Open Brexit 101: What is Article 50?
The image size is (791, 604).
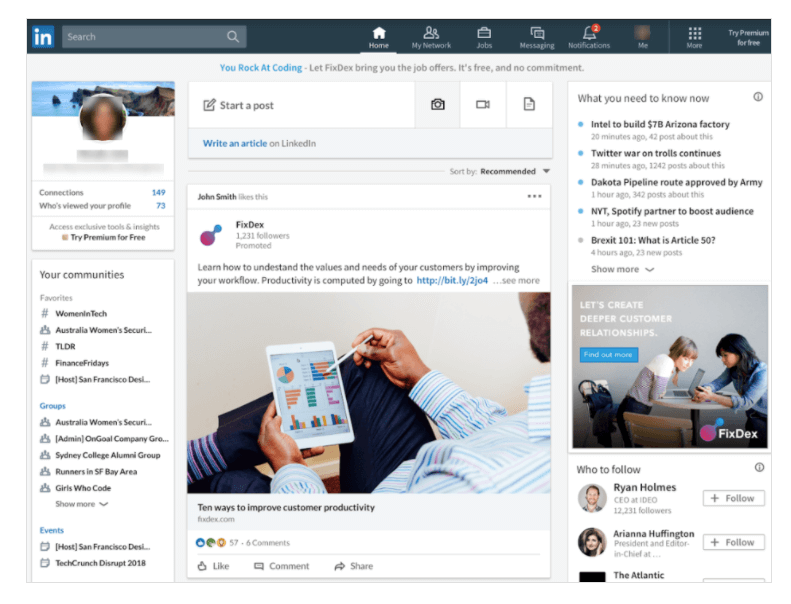[x=653, y=240]
